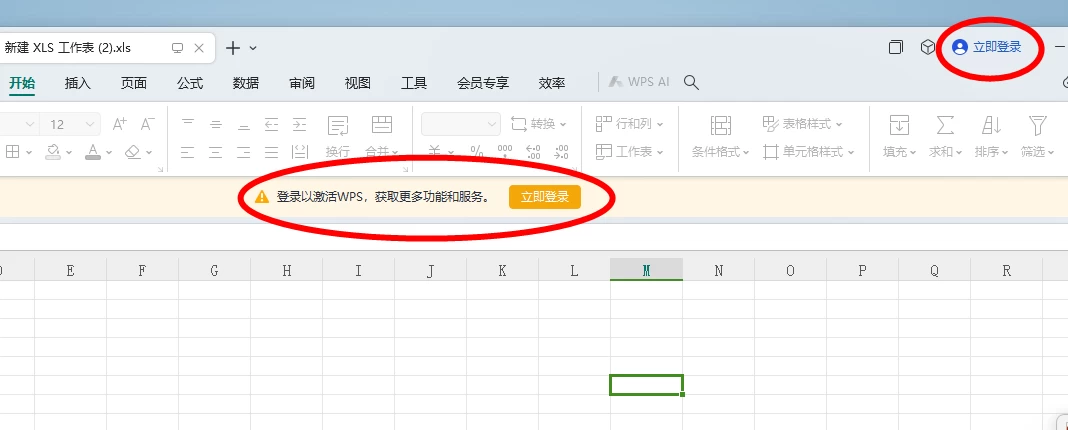Image resolution: width=1068 pixels, height=430 pixels.
Task: Open the font size dropdown showing 12
Action: pos(70,124)
